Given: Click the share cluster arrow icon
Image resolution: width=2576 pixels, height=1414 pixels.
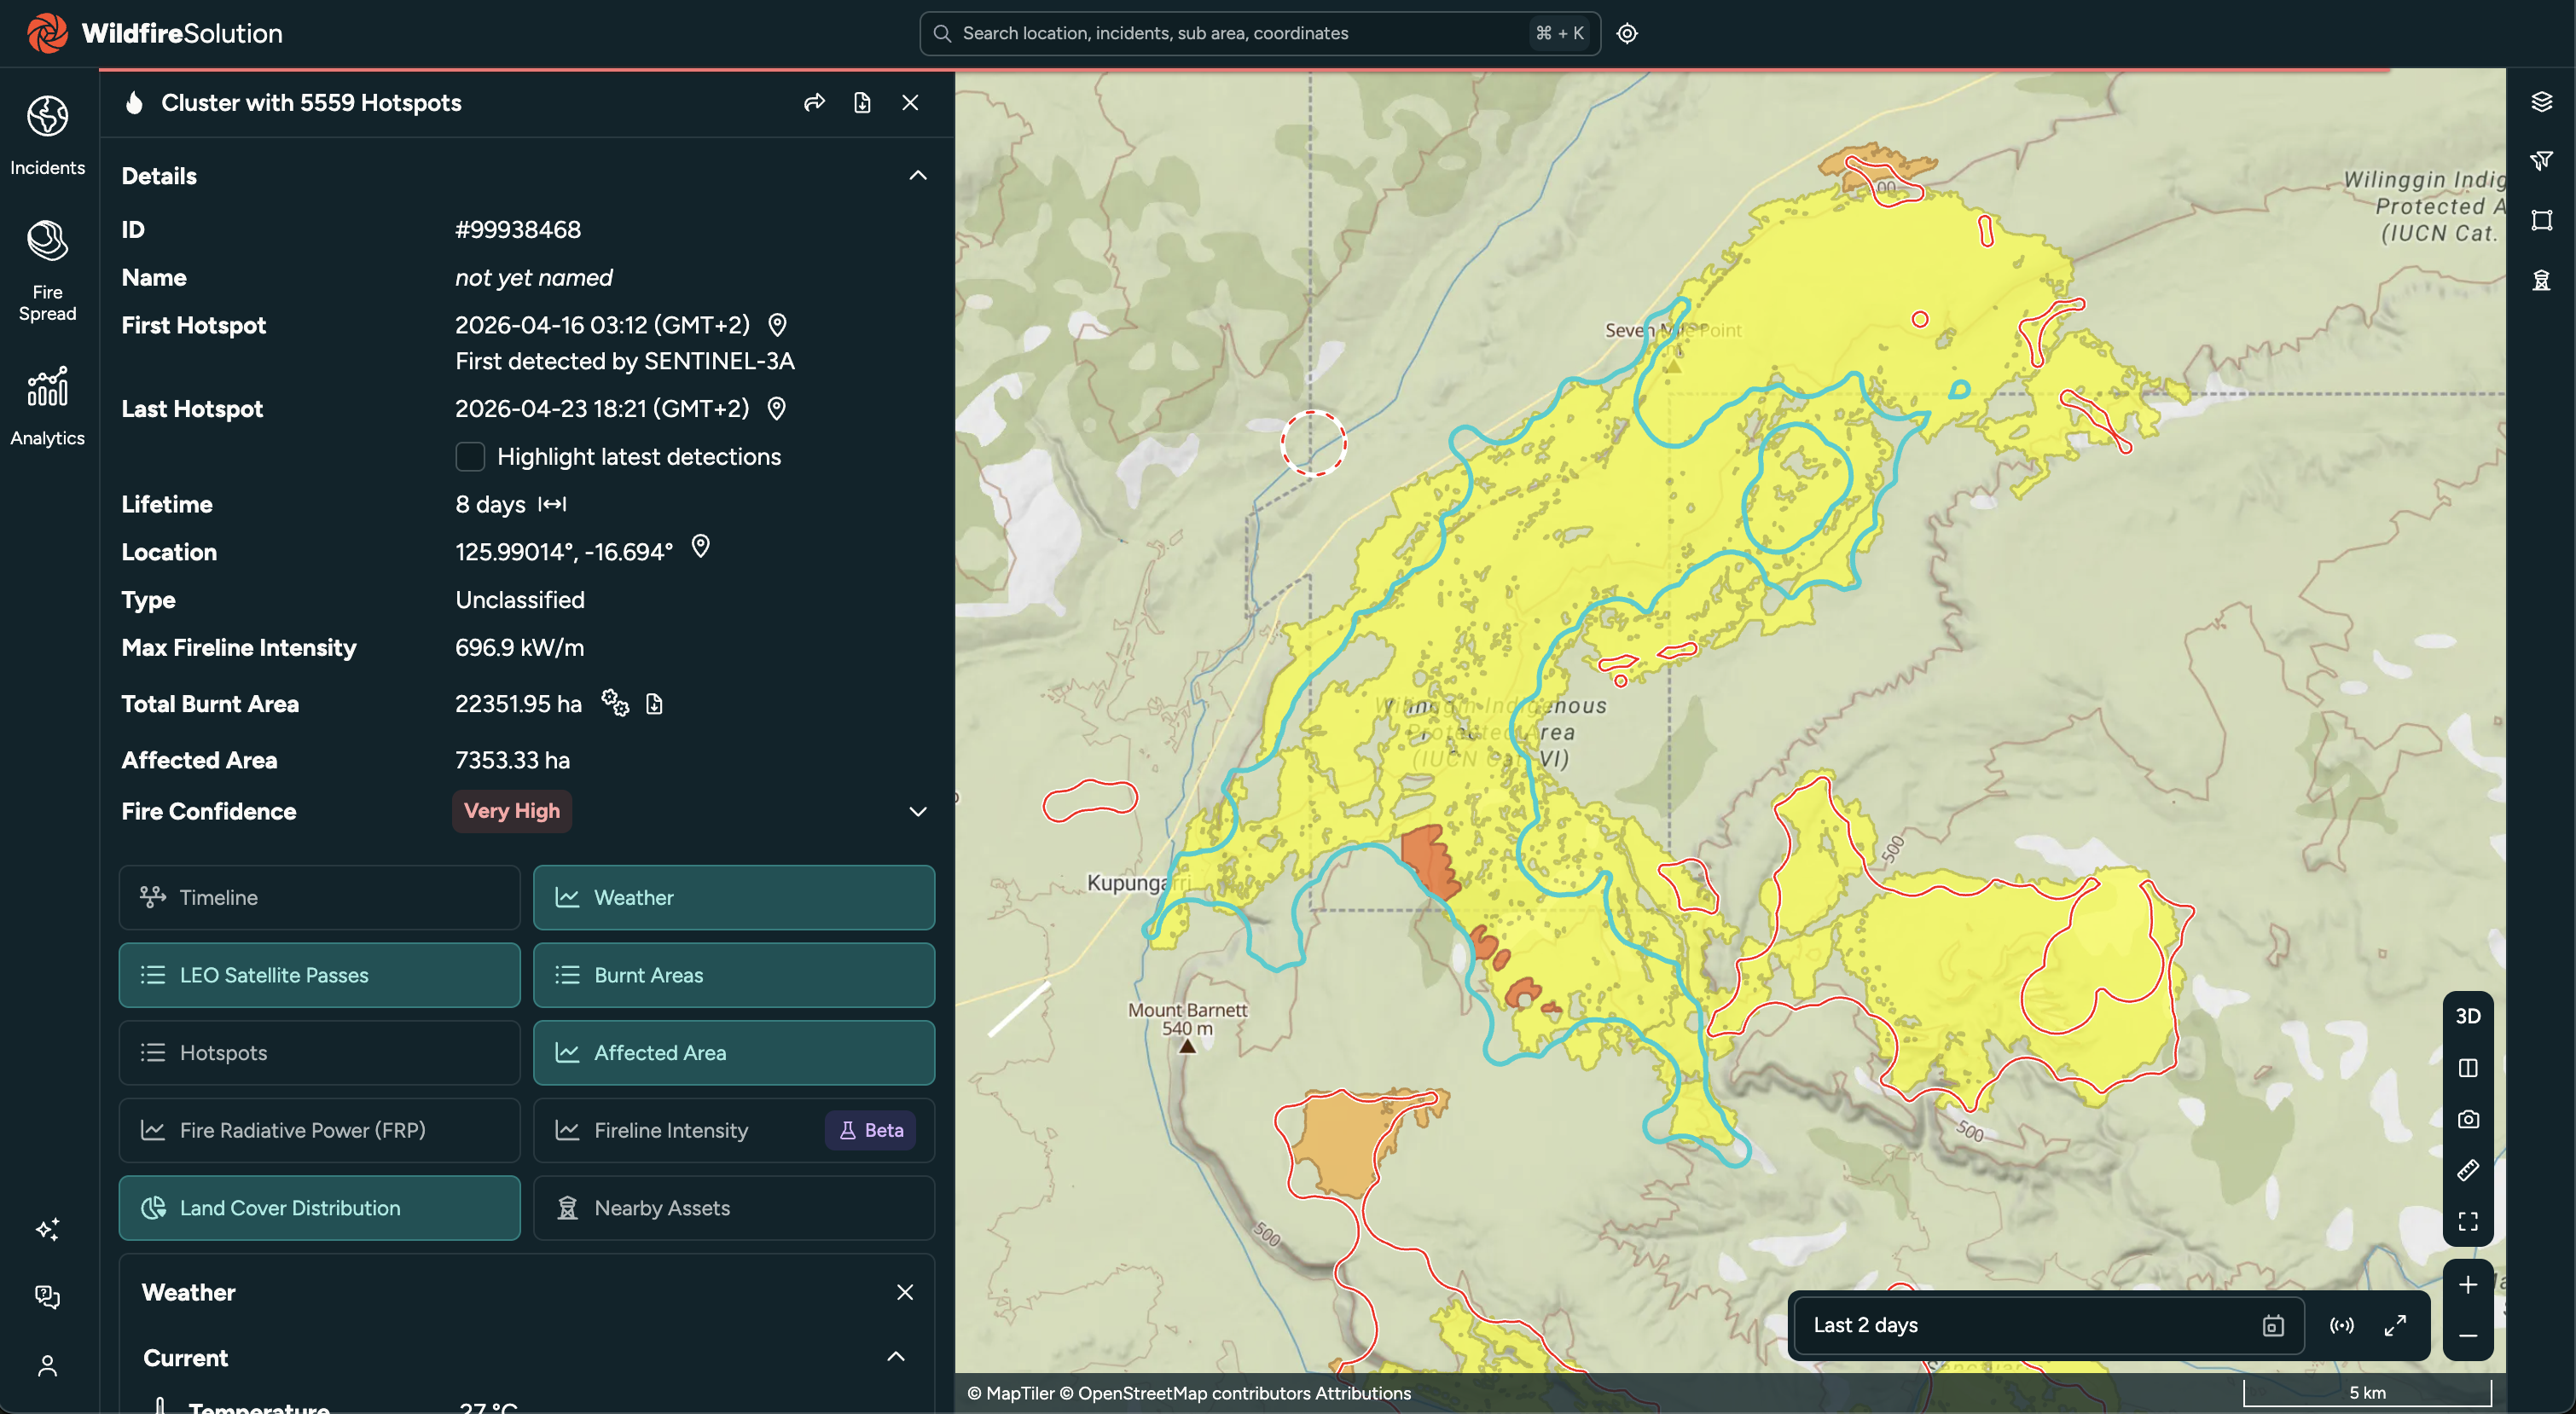Looking at the screenshot, I should pos(814,103).
